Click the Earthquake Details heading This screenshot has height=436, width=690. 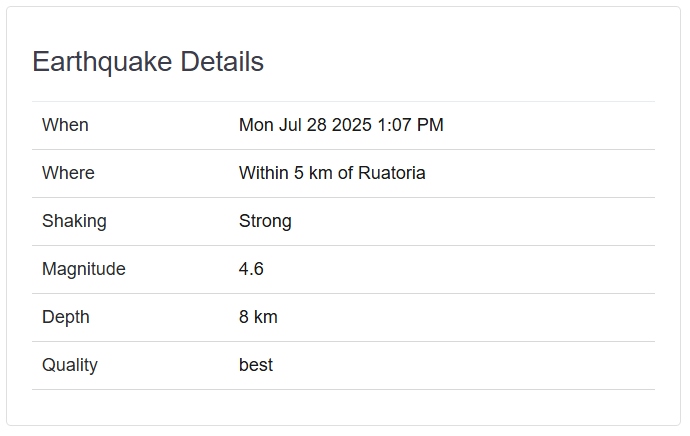pyautogui.click(x=148, y=62)
